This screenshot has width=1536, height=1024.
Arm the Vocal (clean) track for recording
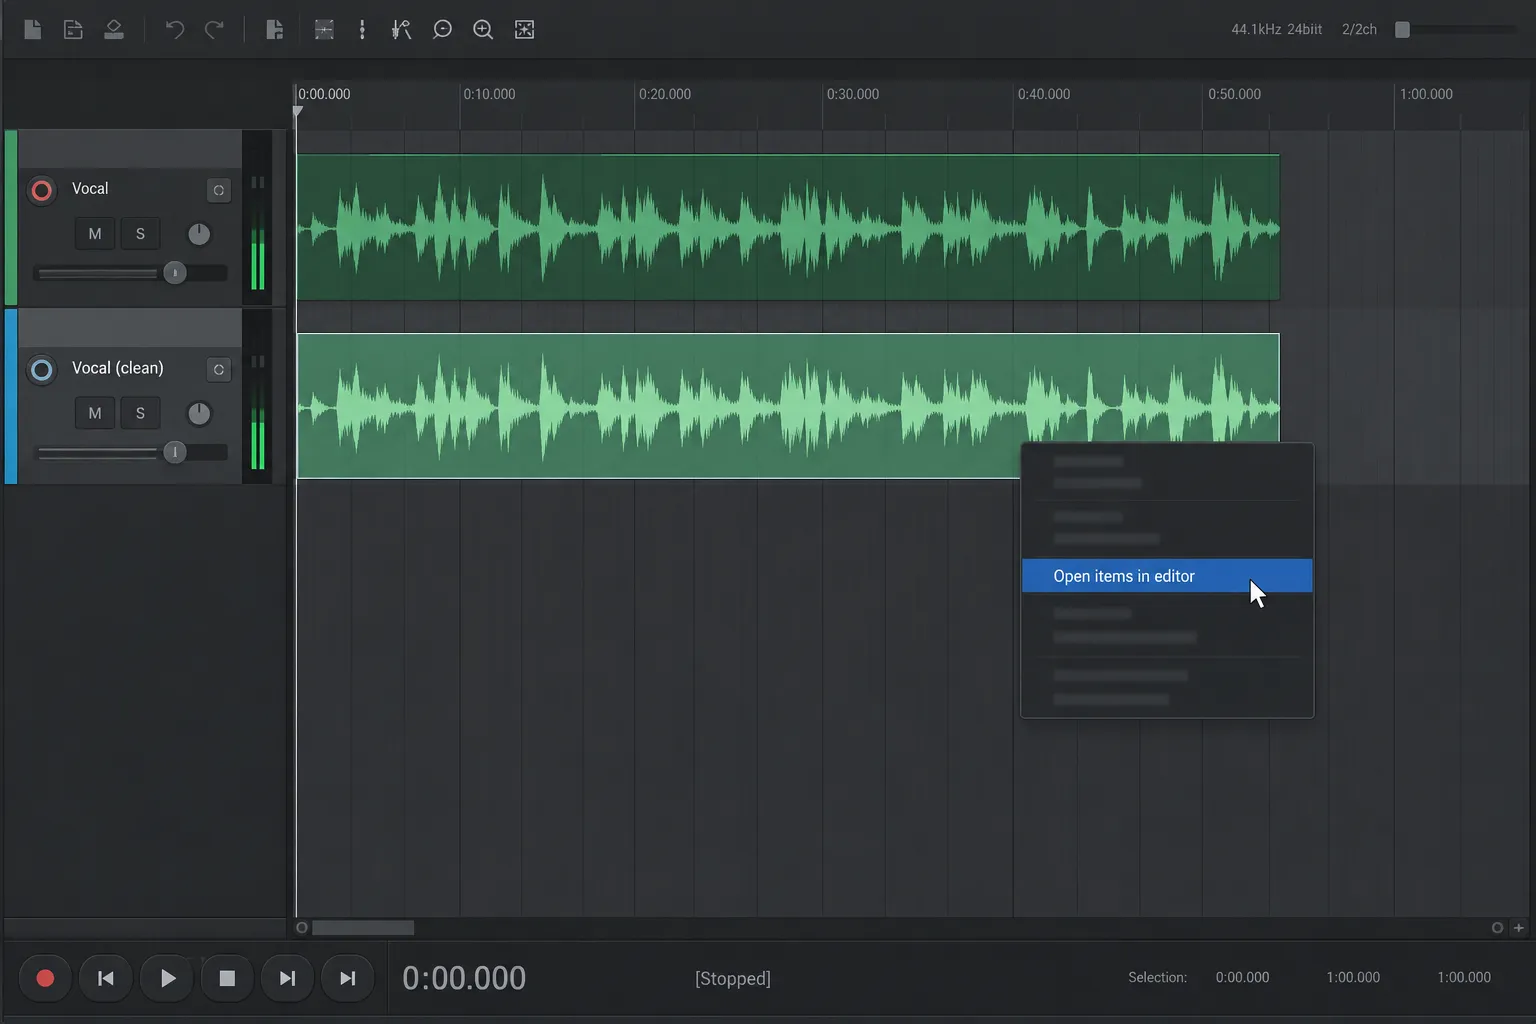point(41,370)
